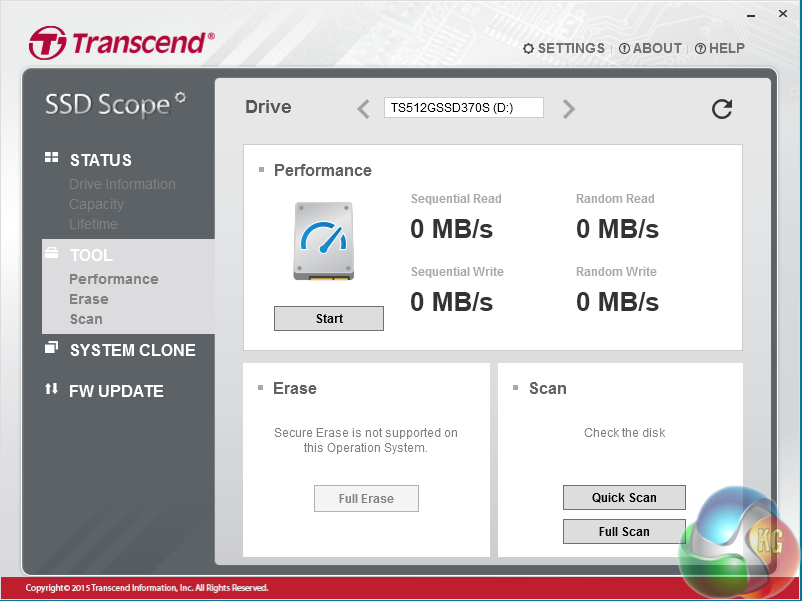Open the ABOUT info link
The height and width of the screenshot is (601, 802).
[x=650, y=49]
